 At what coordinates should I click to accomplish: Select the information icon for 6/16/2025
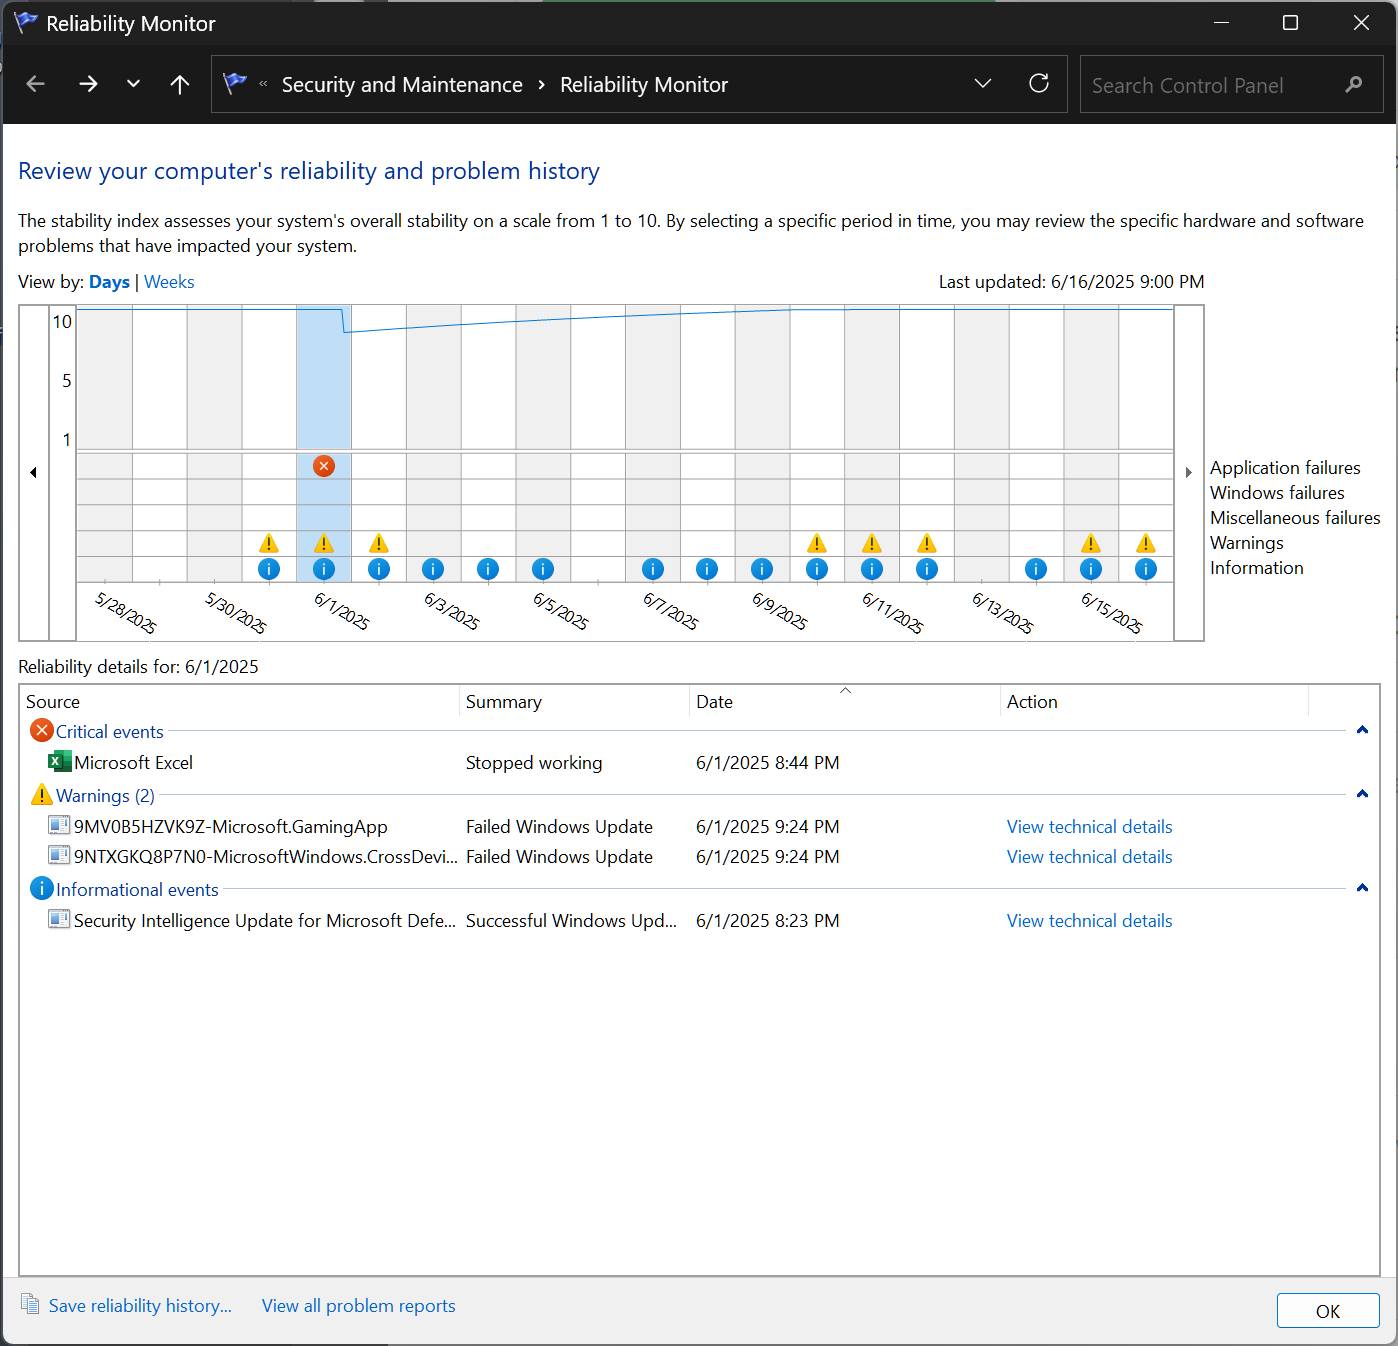1146,569
